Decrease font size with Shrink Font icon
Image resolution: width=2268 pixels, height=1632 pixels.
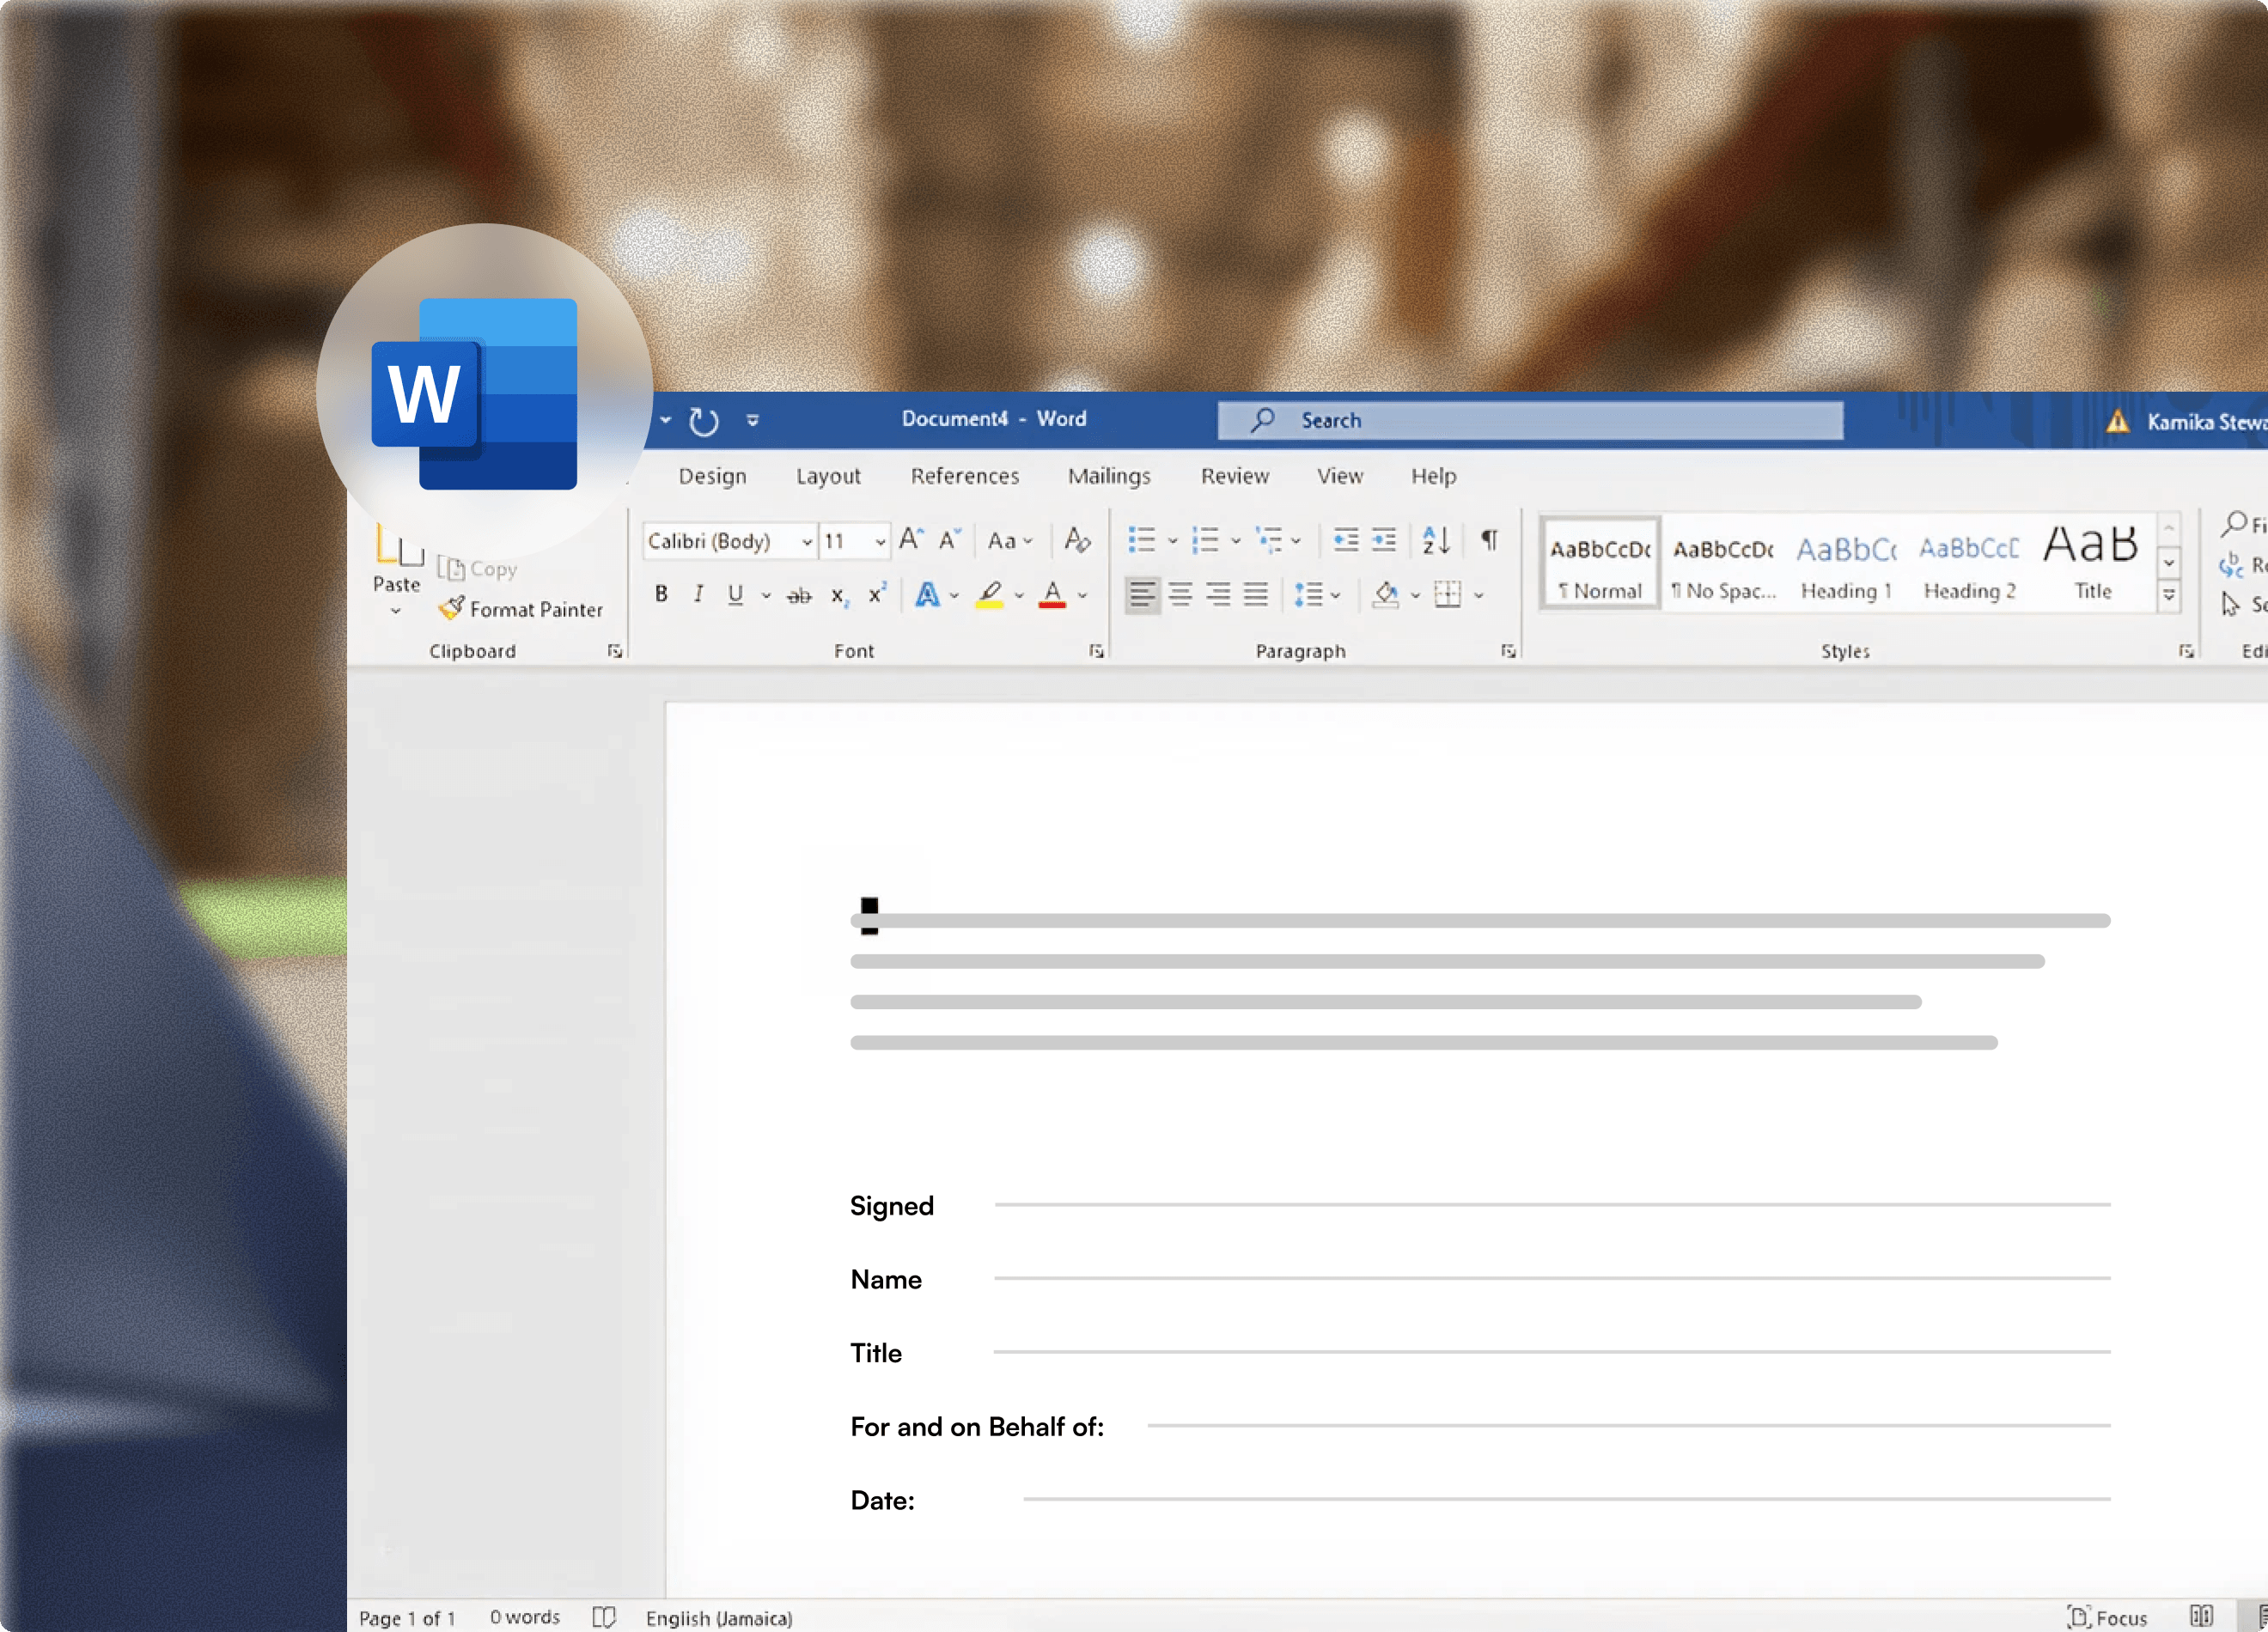[949, 540]
